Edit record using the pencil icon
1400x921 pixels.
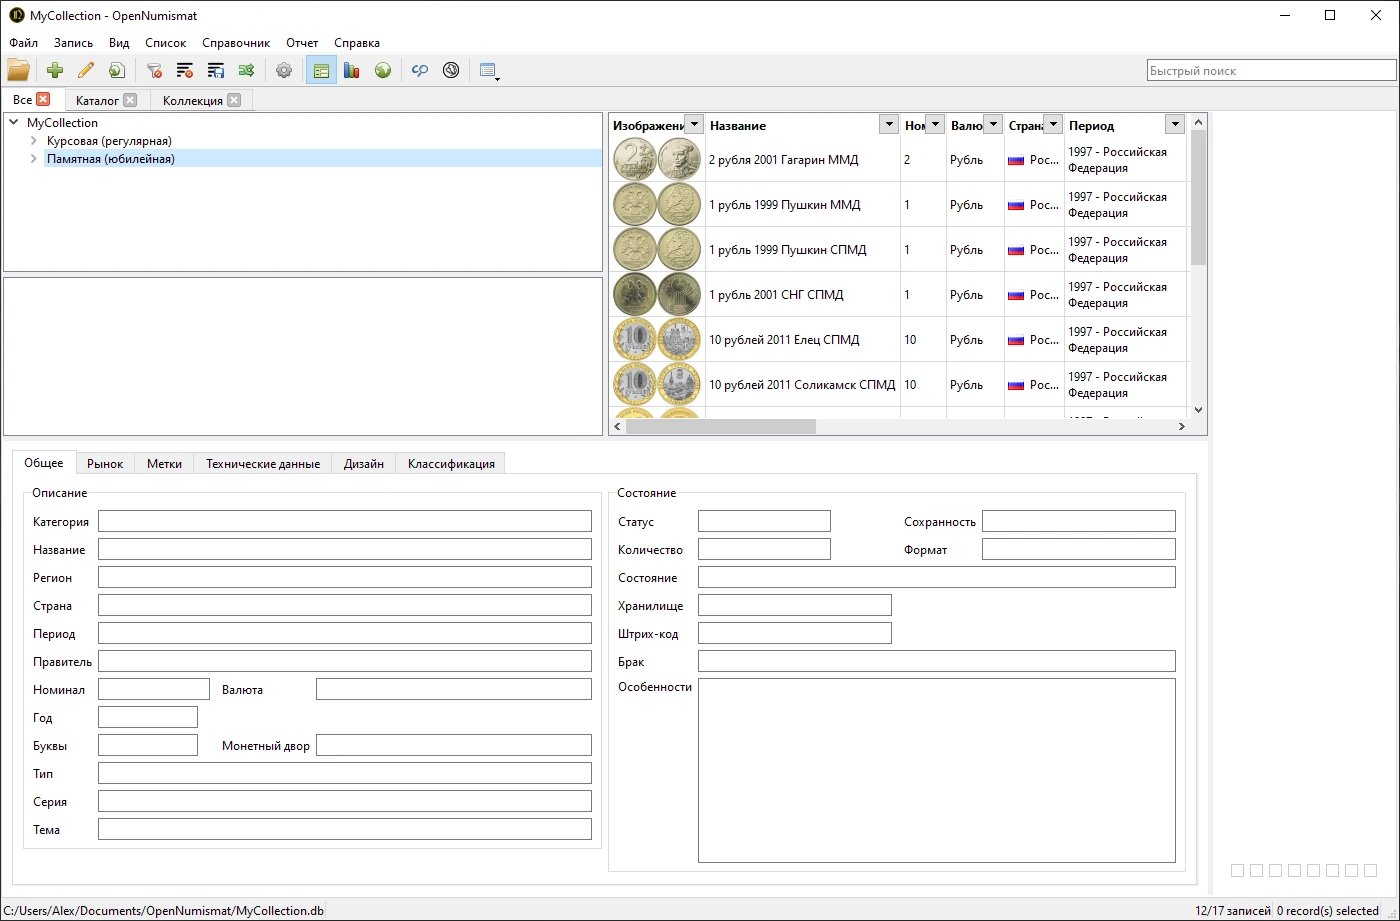pos(86,70)
